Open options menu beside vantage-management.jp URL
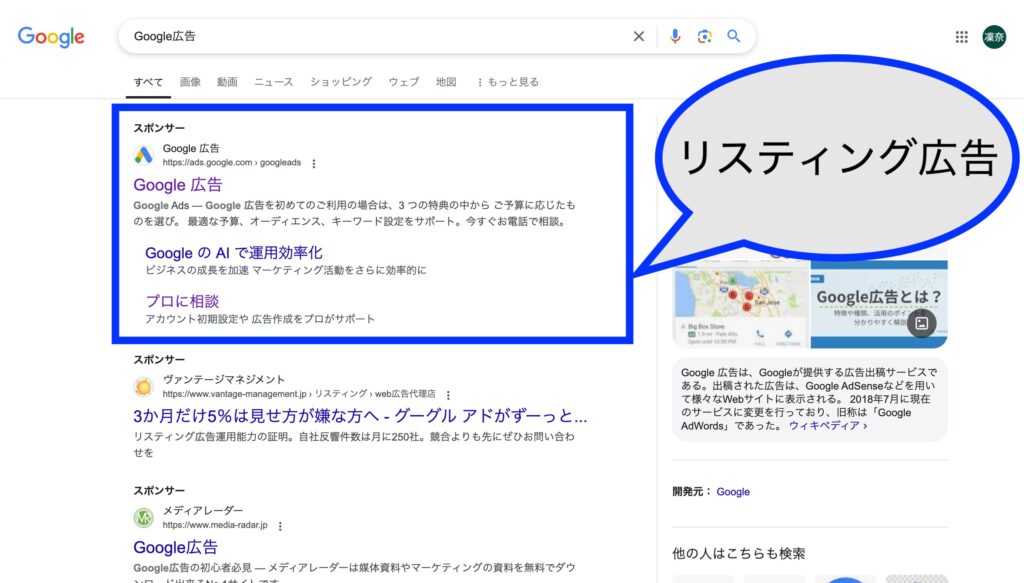Viewport: 1024px width, 583px height. 448,395
